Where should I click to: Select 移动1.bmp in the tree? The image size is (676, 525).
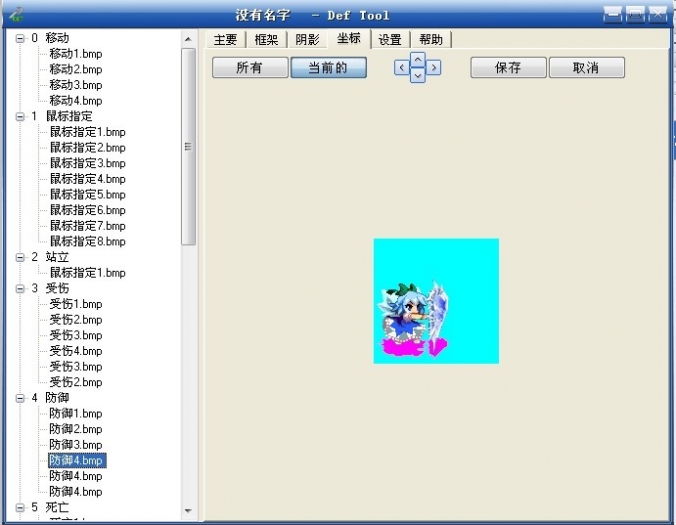(76, 54)
